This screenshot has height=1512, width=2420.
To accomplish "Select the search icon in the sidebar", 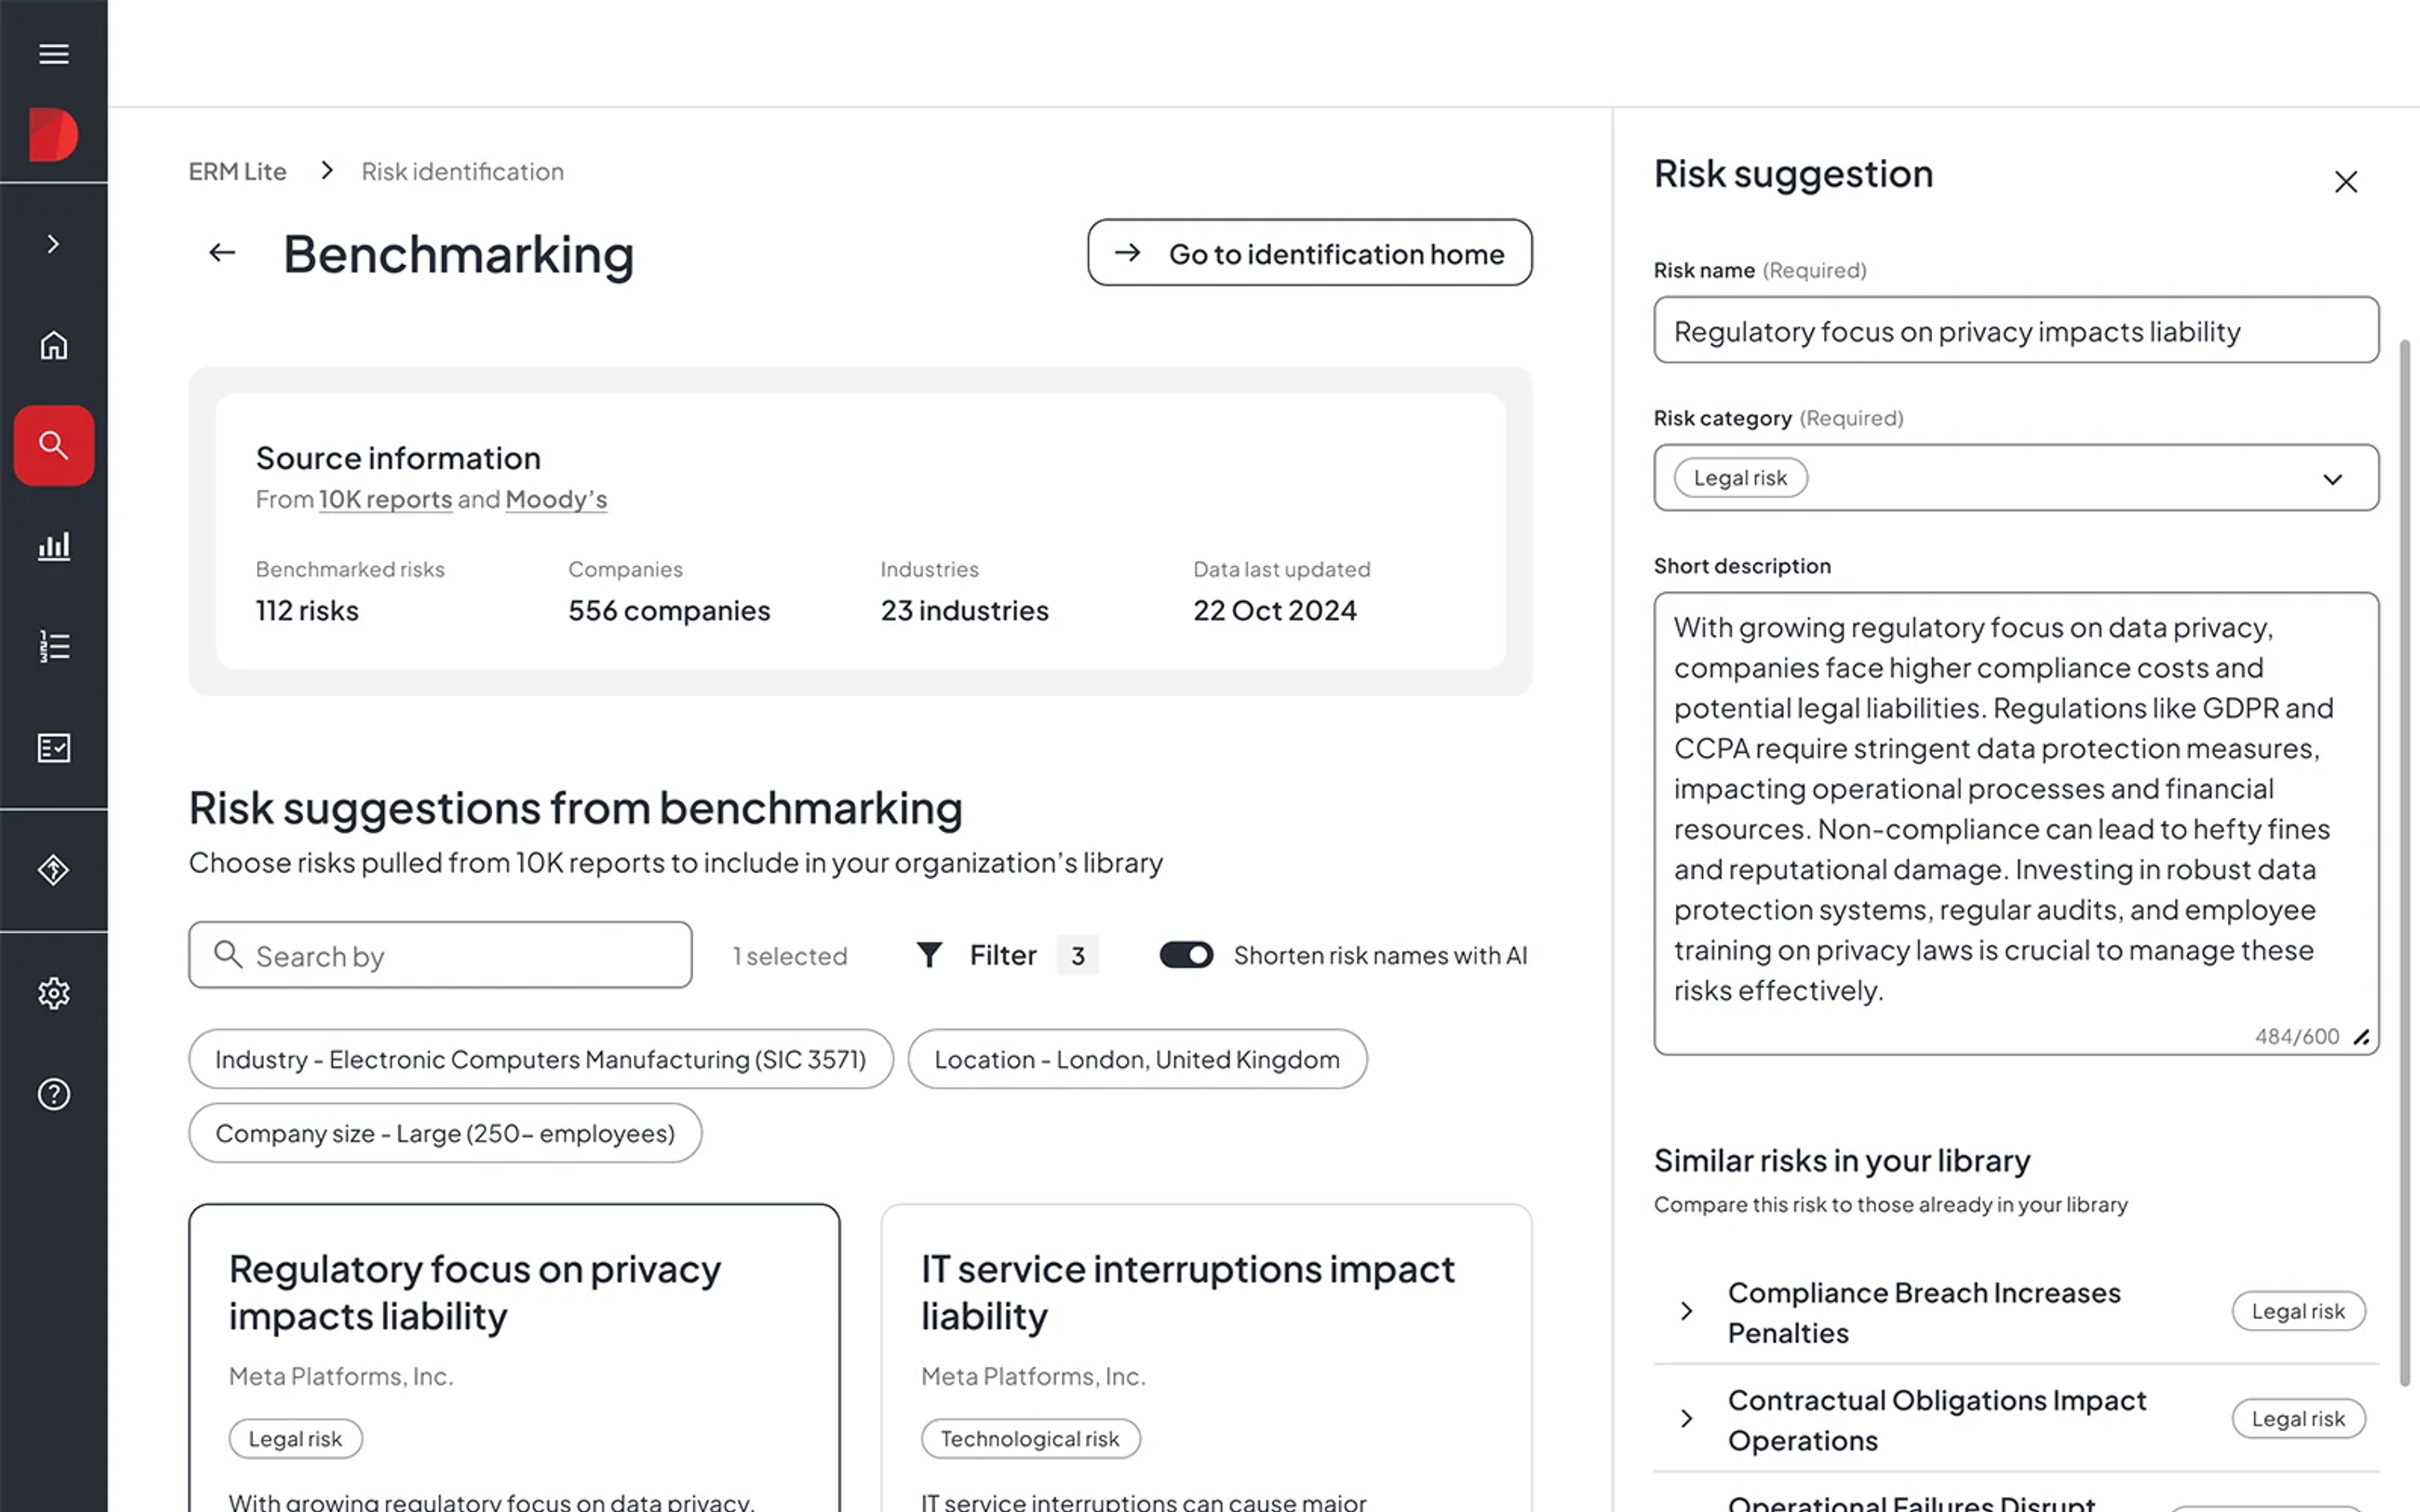I will point(53,445).
